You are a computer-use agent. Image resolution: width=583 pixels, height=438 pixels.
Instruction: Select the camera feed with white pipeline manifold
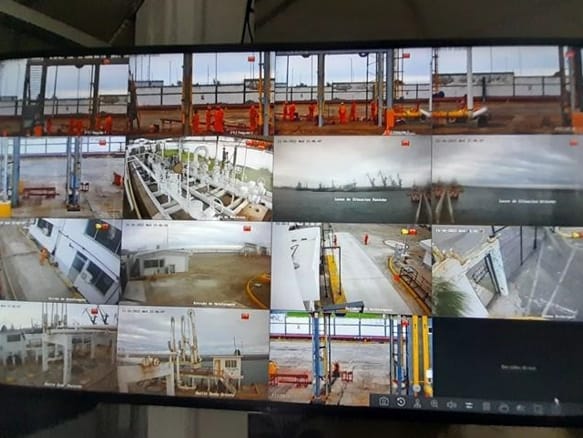coord(198,178)
